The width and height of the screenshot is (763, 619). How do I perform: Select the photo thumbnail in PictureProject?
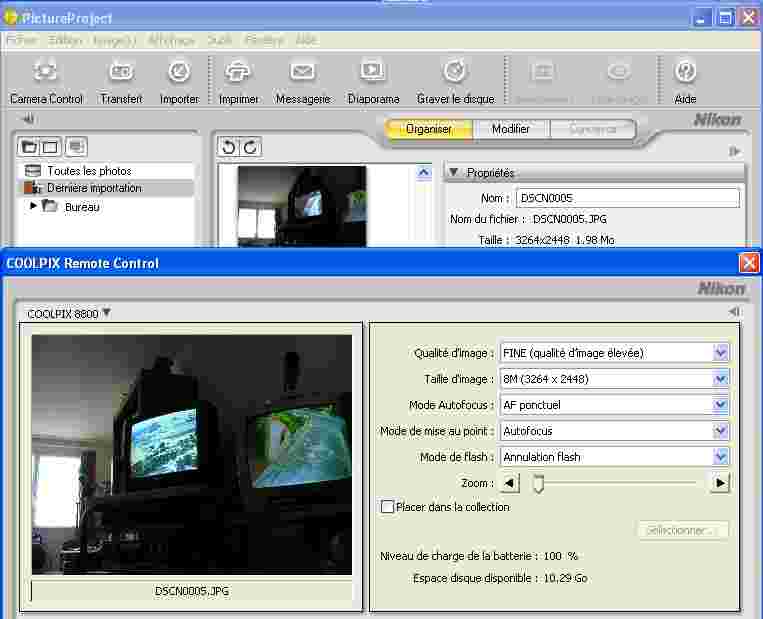click(302, 206)
